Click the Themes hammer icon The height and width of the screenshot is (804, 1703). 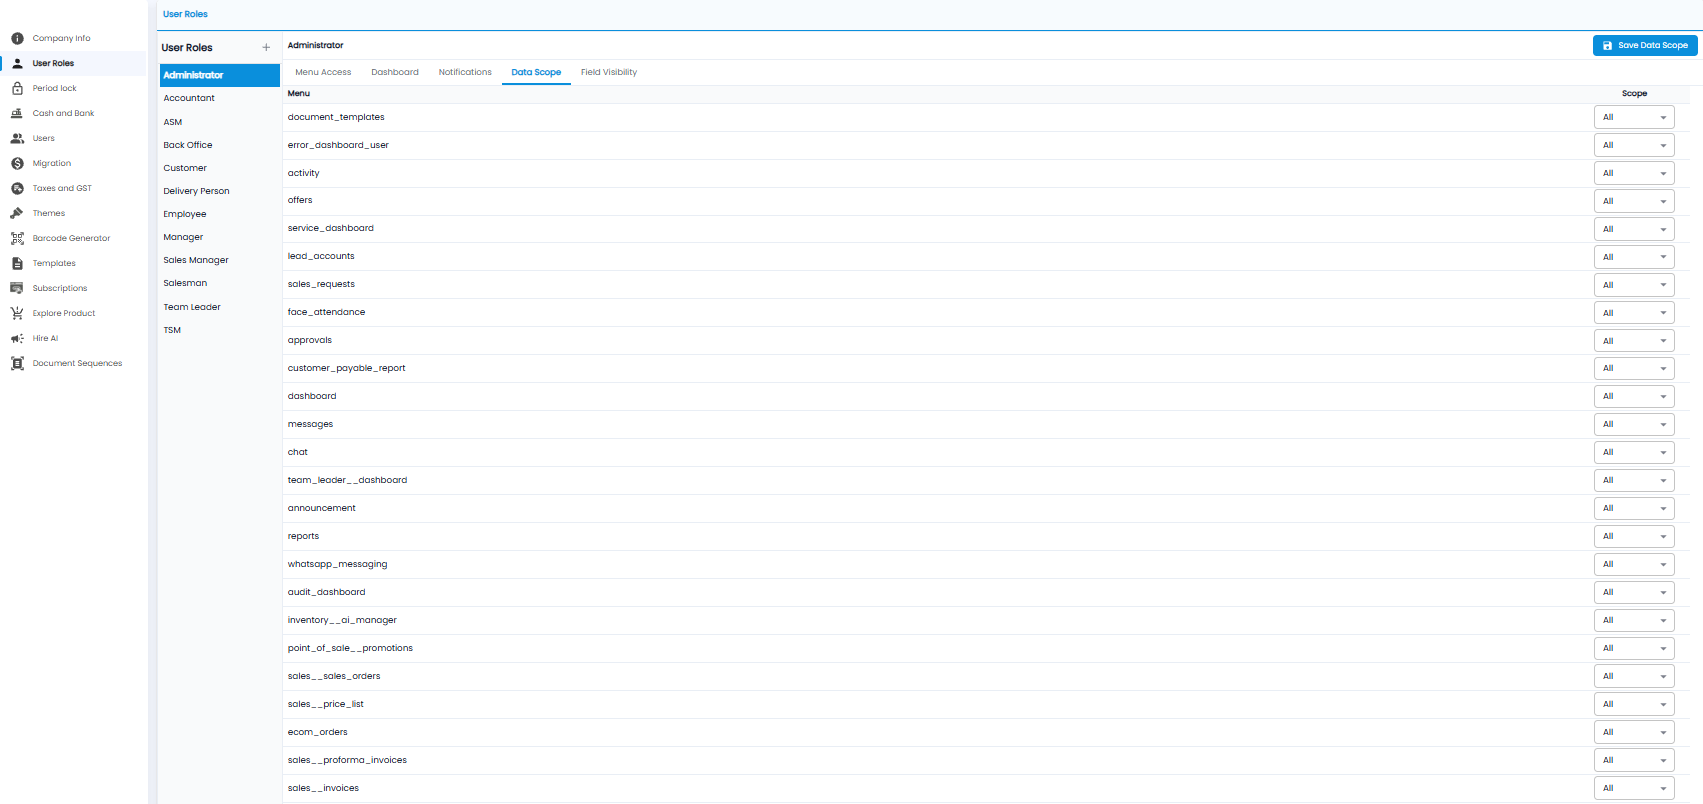coord(17,213)
